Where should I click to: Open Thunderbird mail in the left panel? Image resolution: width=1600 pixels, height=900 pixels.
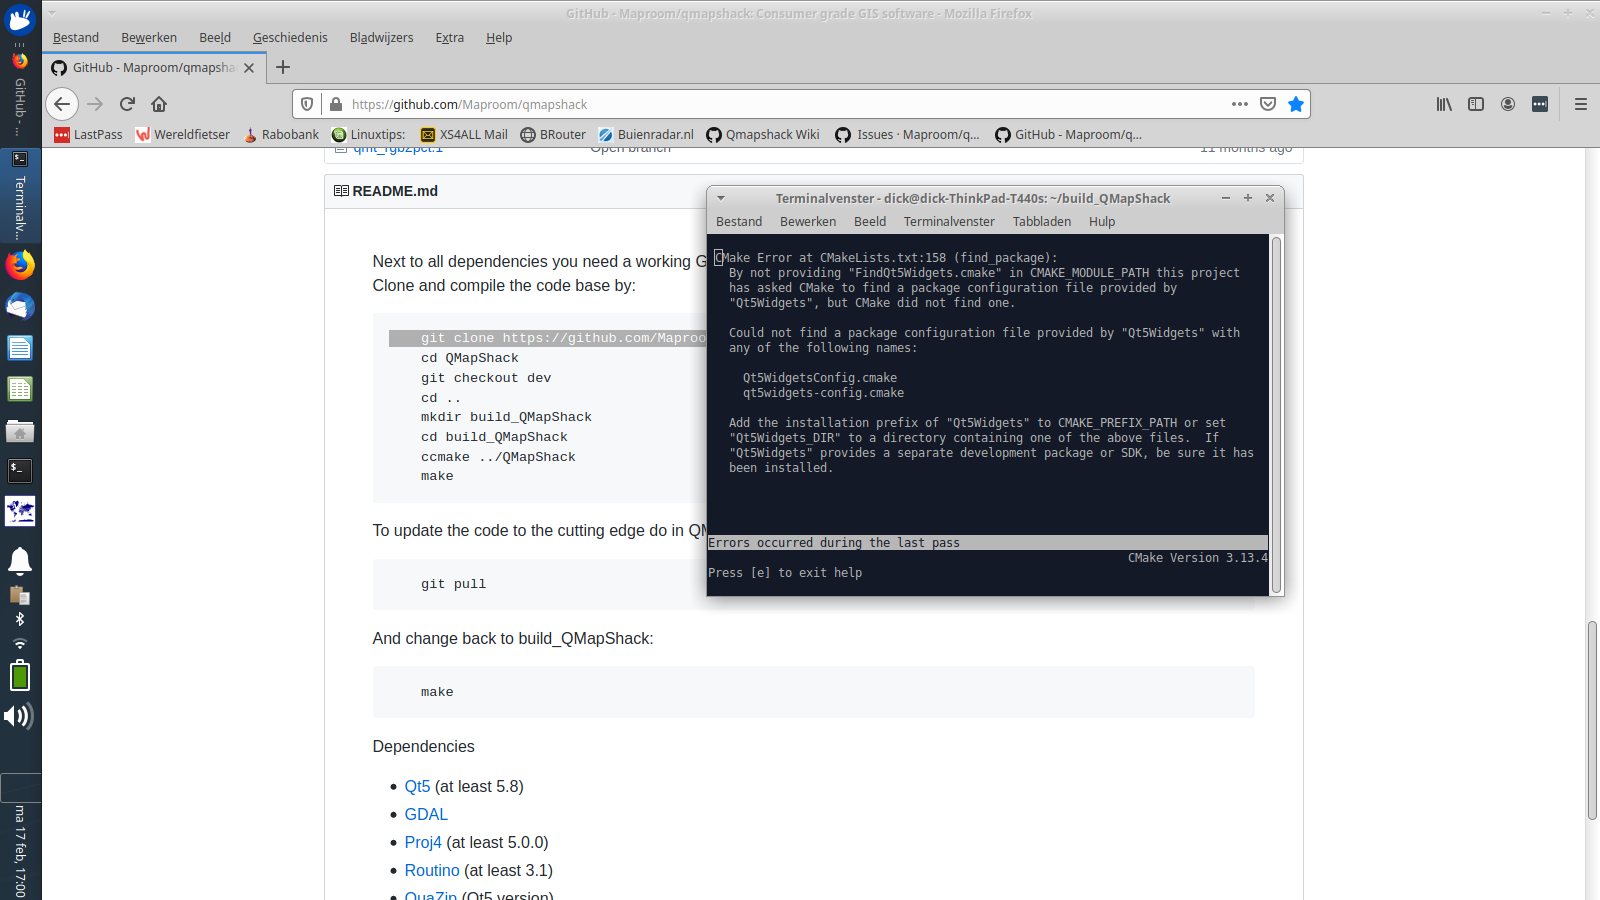pyautogui.click(x=20, y=306)
